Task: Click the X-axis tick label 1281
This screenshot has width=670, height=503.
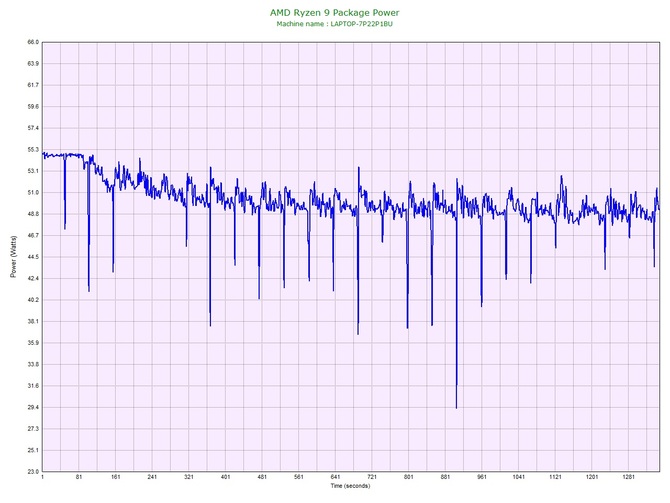Action: coord(629,477)
